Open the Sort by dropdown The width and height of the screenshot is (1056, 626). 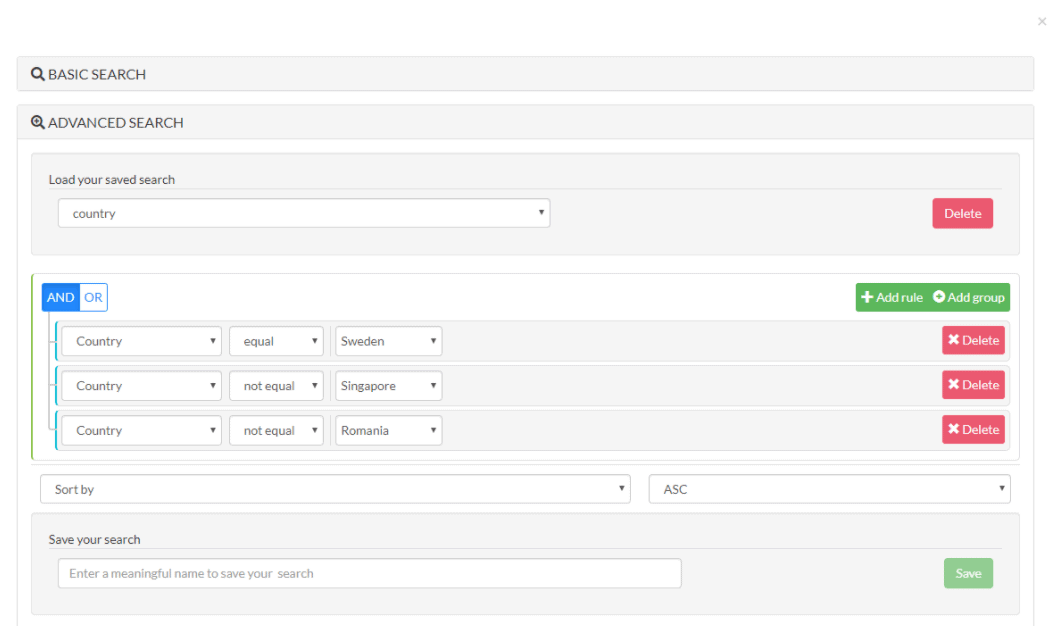tap(335, 489)
